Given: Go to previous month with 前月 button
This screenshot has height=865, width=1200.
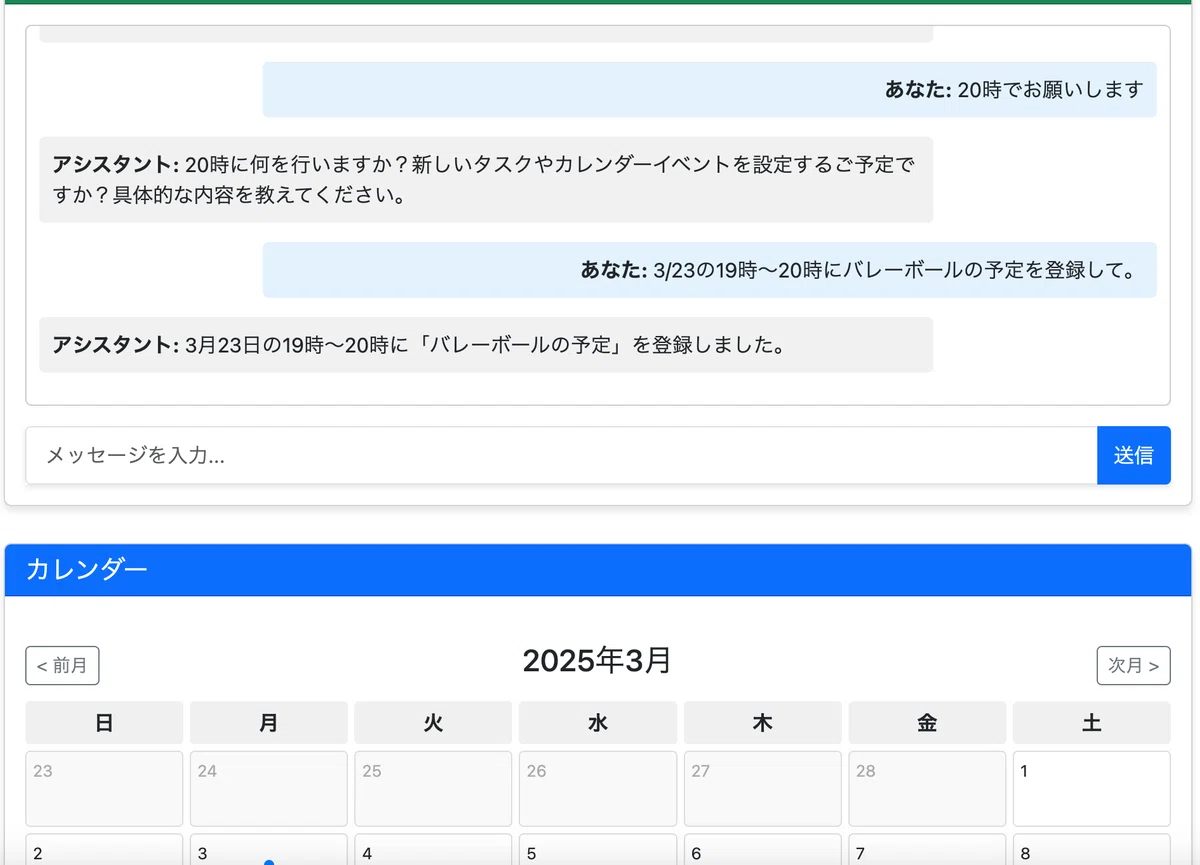Looking at the screenshot, I should (x=62, y=666).
